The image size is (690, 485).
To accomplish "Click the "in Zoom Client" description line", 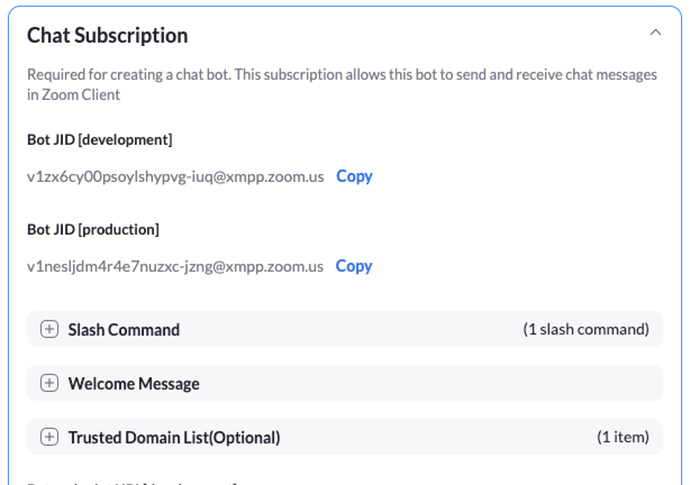I will coord(75,95).
